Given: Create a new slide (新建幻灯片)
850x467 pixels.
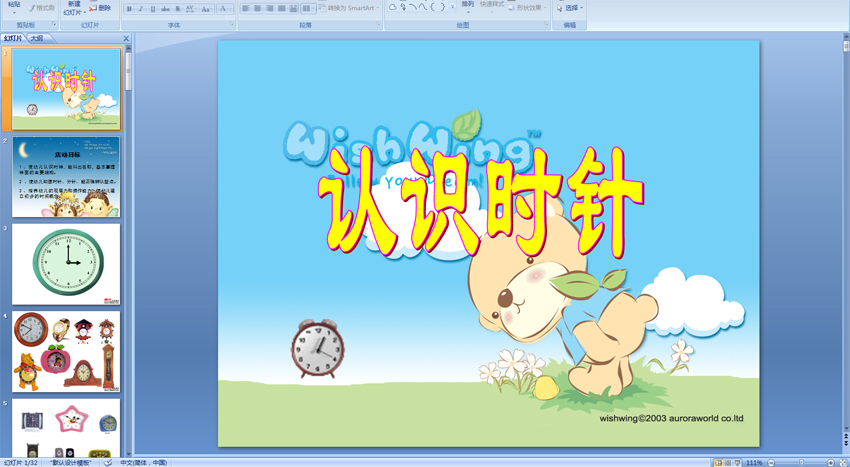Looking at the screenshot, I should pyautogui.click(x=72, y=9).
